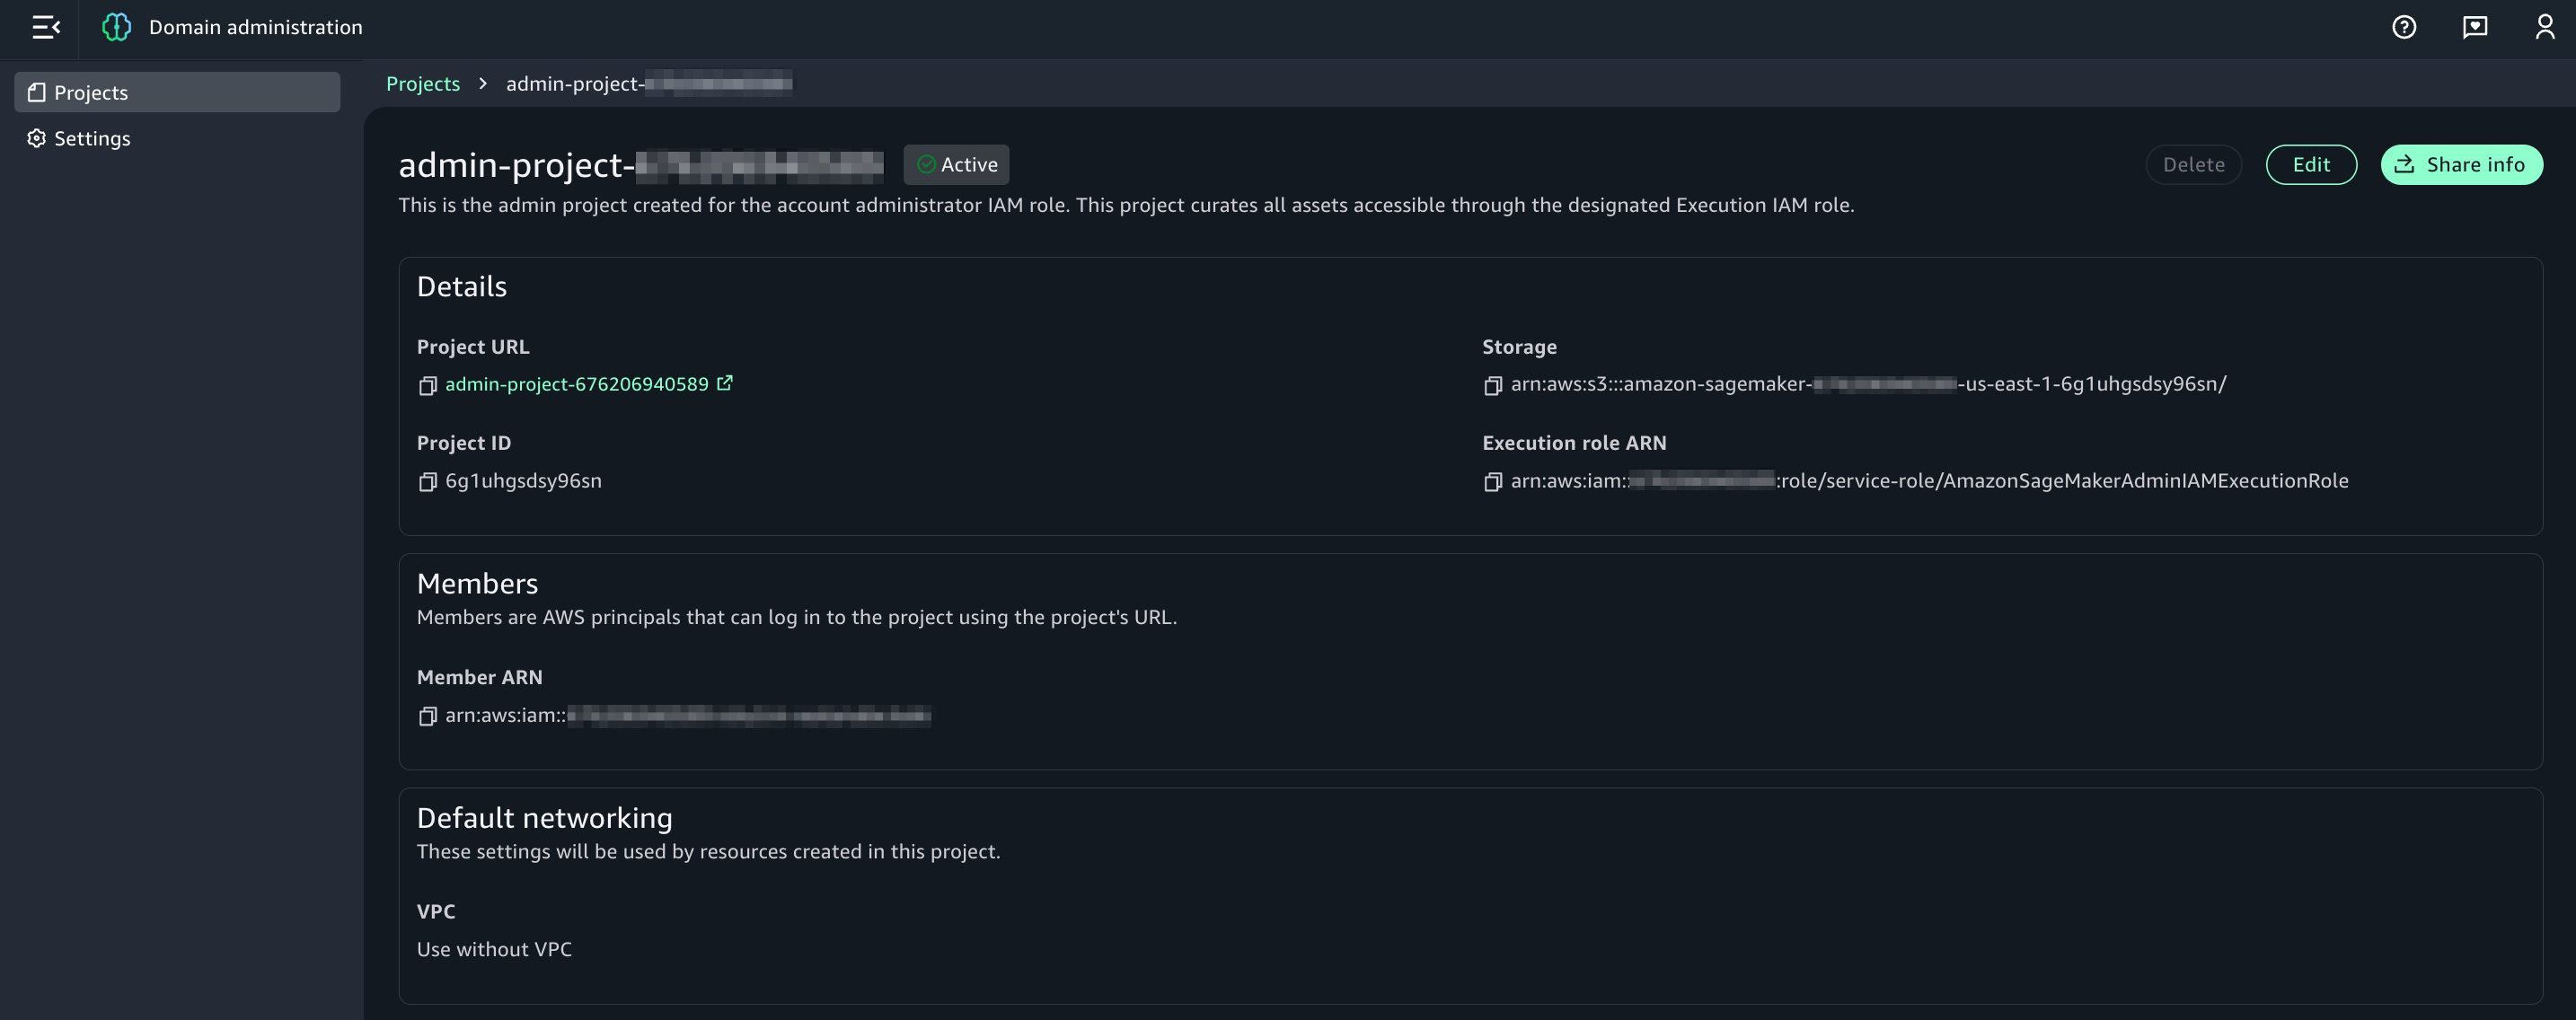Viewport: 2576px width, 1020px height.
Task: Click the SageMaker brain logo icon
Action: click(x=117, y=27)
